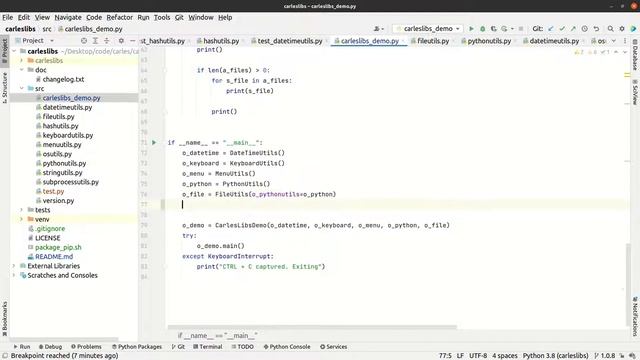Click Python 3.8 (carleslibs) interpreter selector
The width and height of the screenshot is (640, 360).
tap(556, 356)
